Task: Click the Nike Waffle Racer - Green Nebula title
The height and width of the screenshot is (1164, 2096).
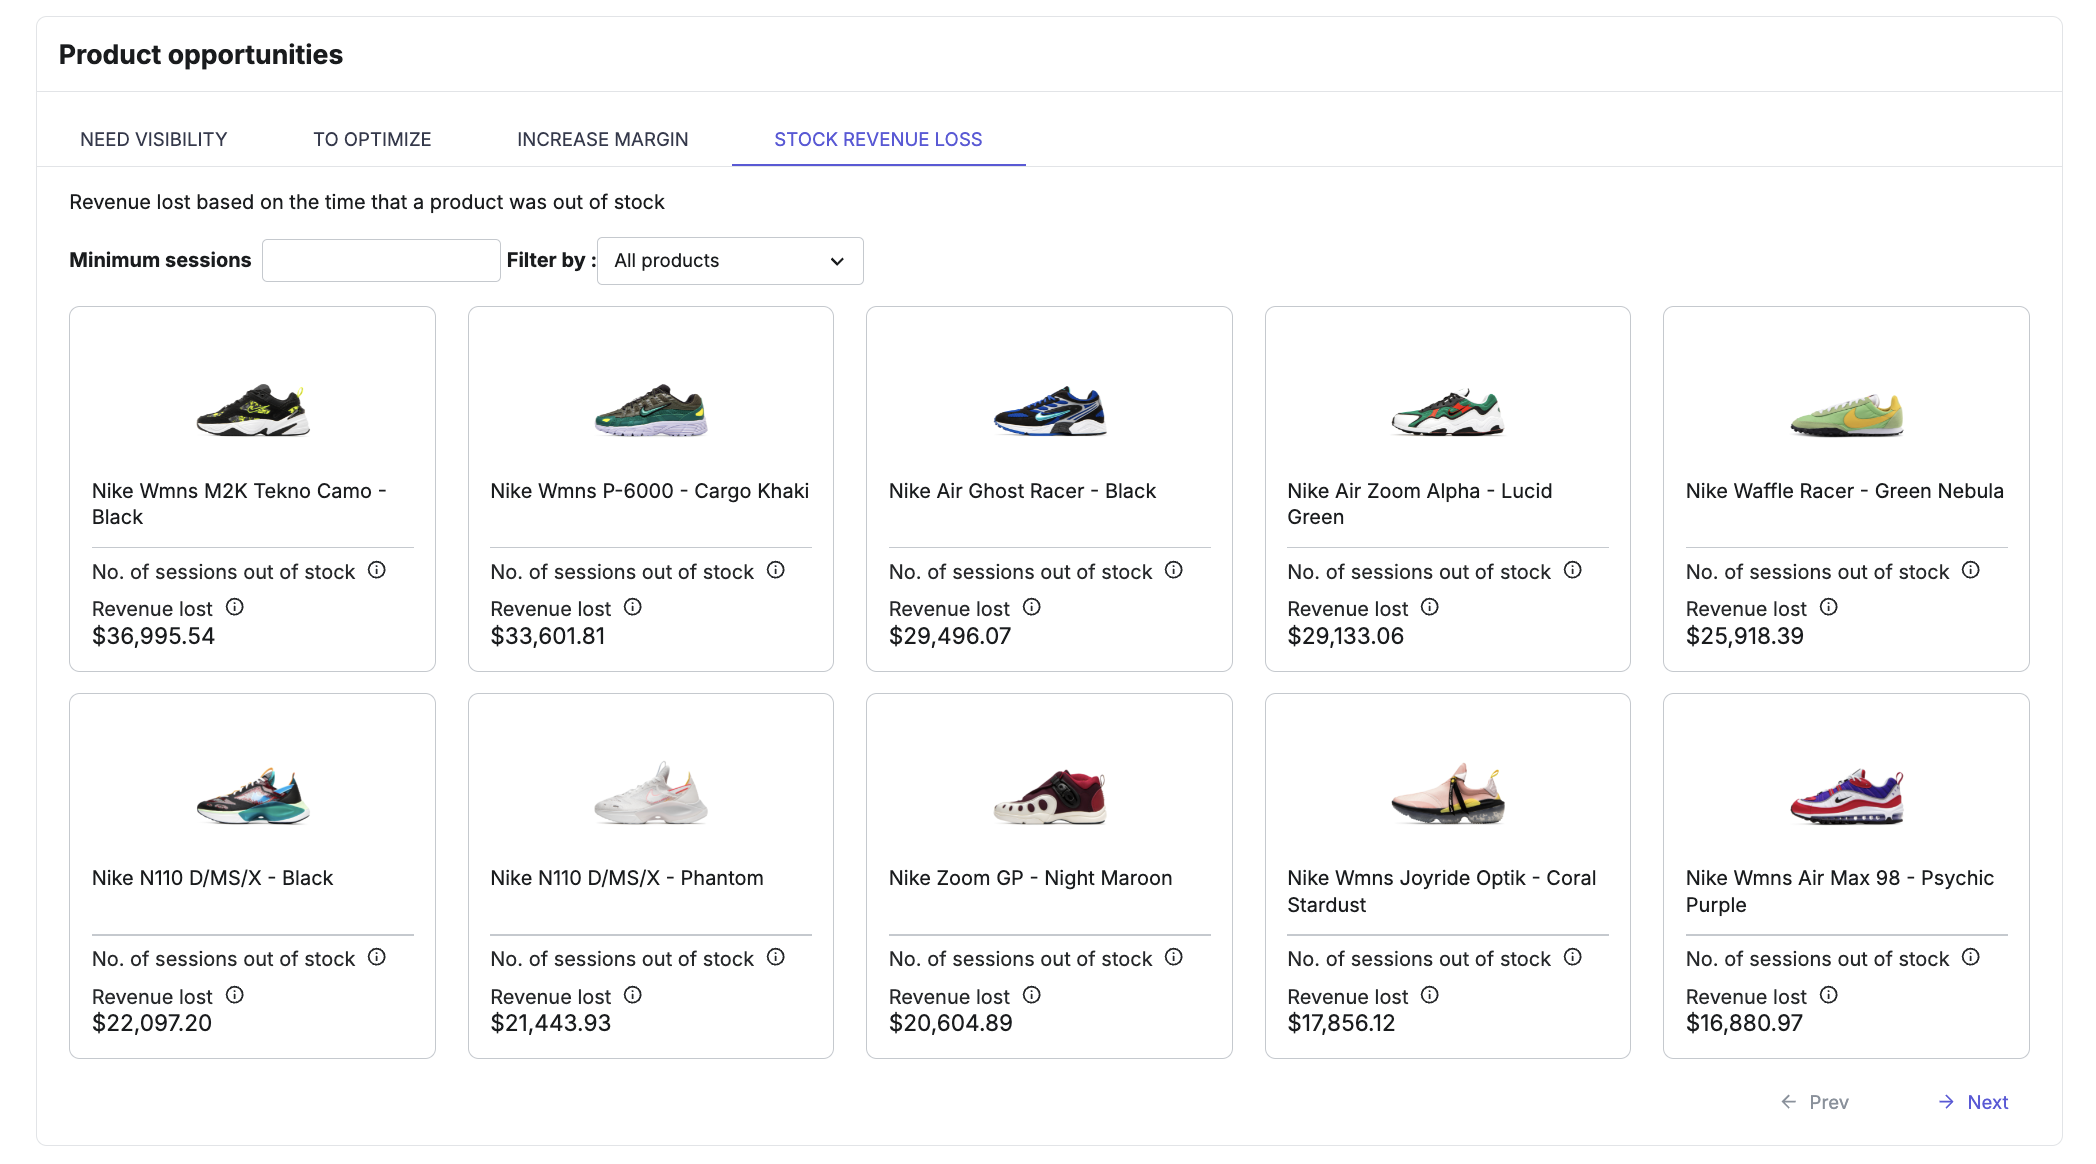Action: point(1845,491)
